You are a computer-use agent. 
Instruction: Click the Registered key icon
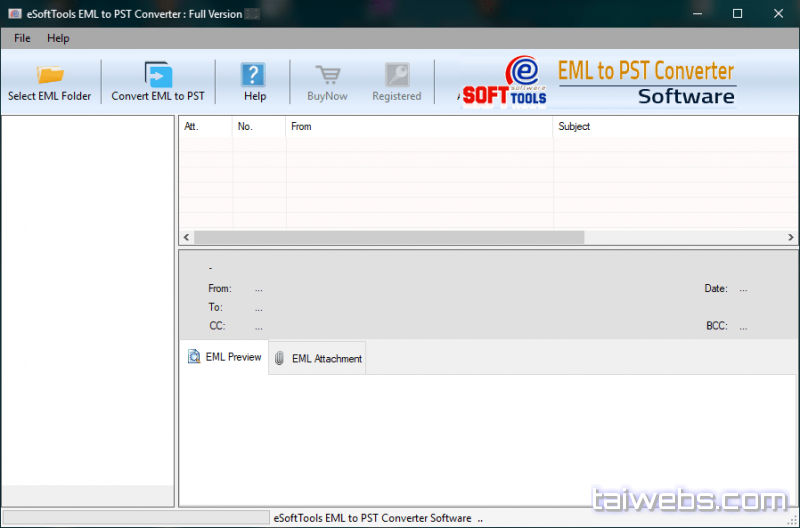[x=396, y=75]
